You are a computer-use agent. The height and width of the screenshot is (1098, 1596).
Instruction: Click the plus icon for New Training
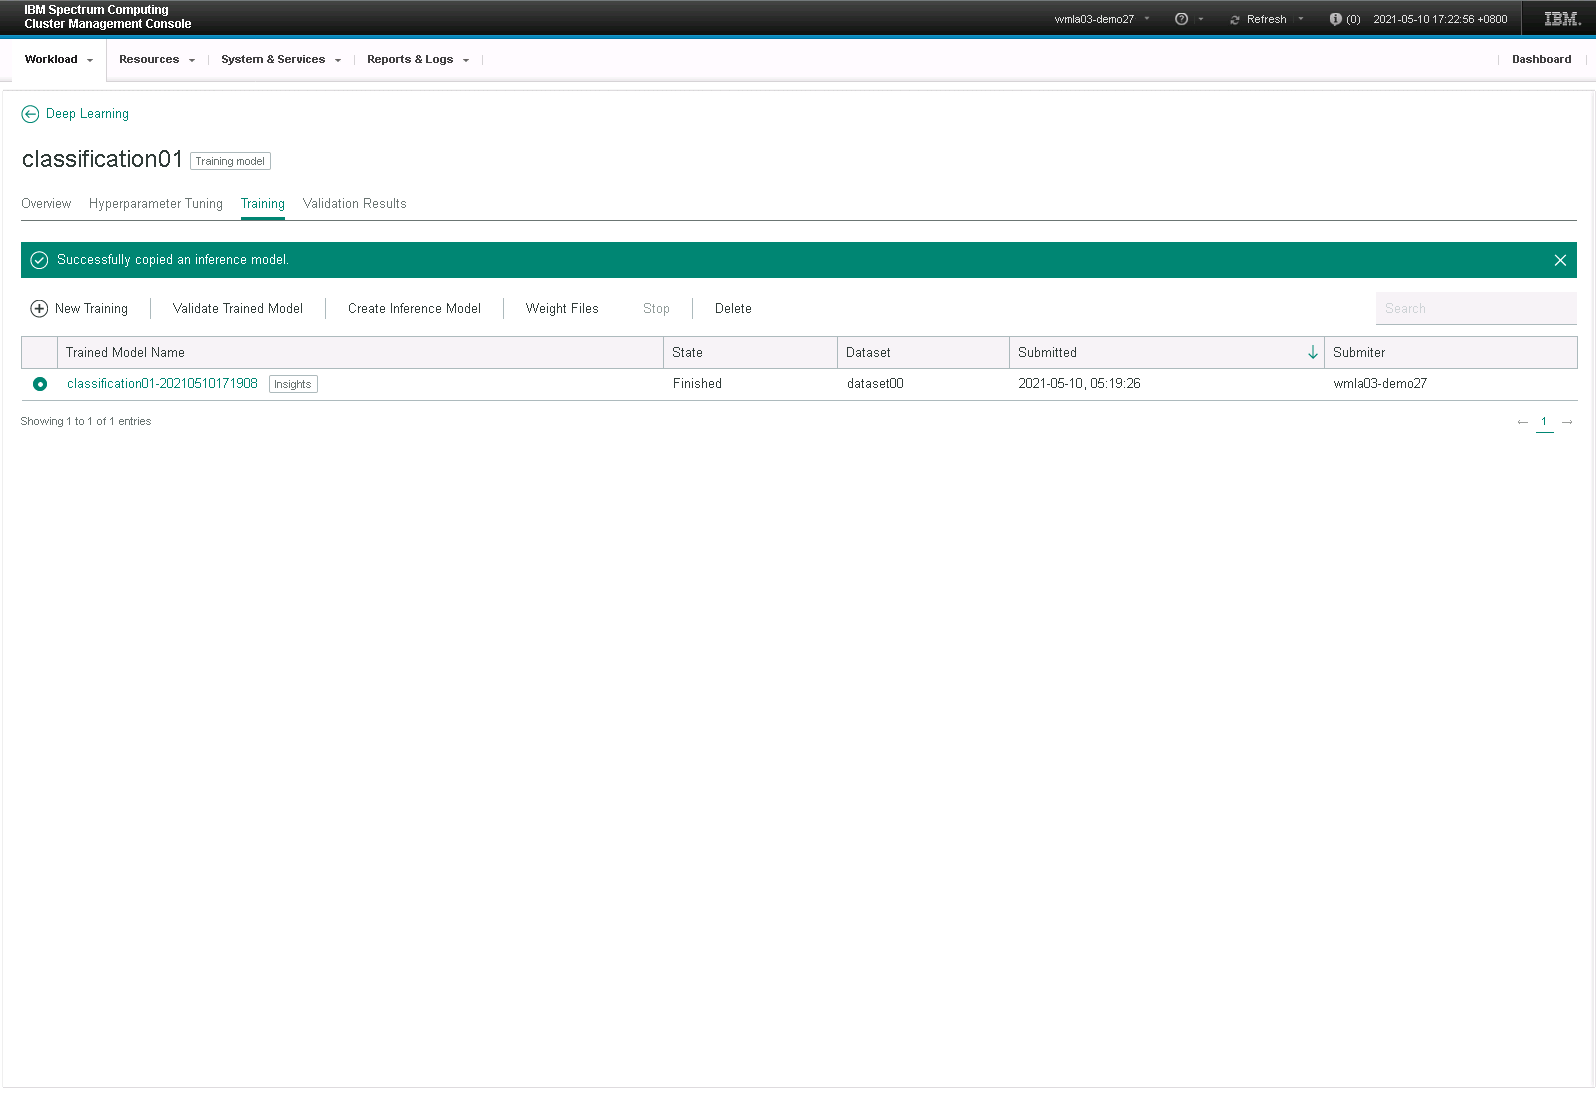click(x=39, y=309)
